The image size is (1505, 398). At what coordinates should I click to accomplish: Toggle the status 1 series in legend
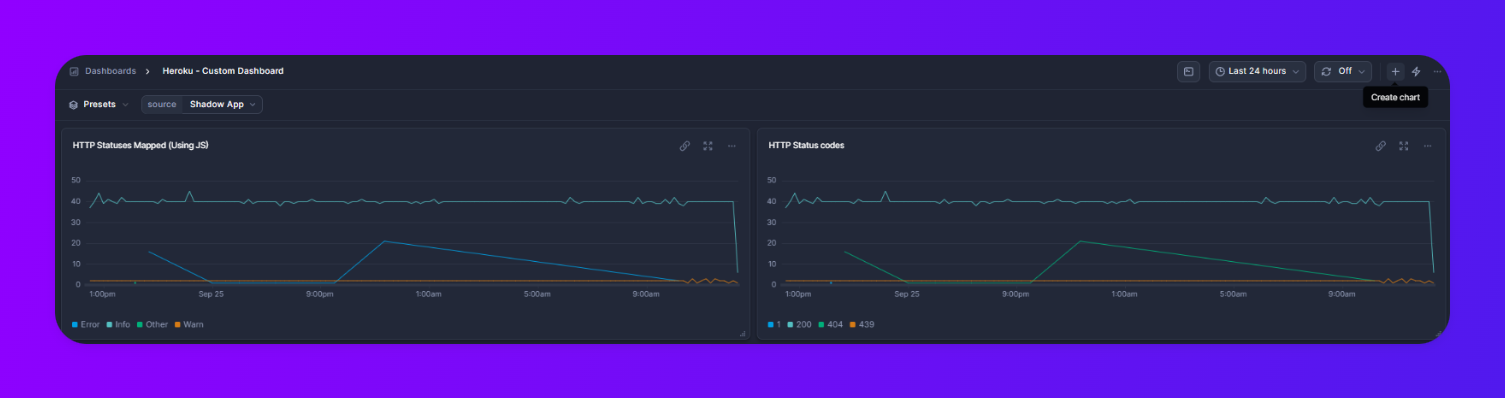point(775,324)
